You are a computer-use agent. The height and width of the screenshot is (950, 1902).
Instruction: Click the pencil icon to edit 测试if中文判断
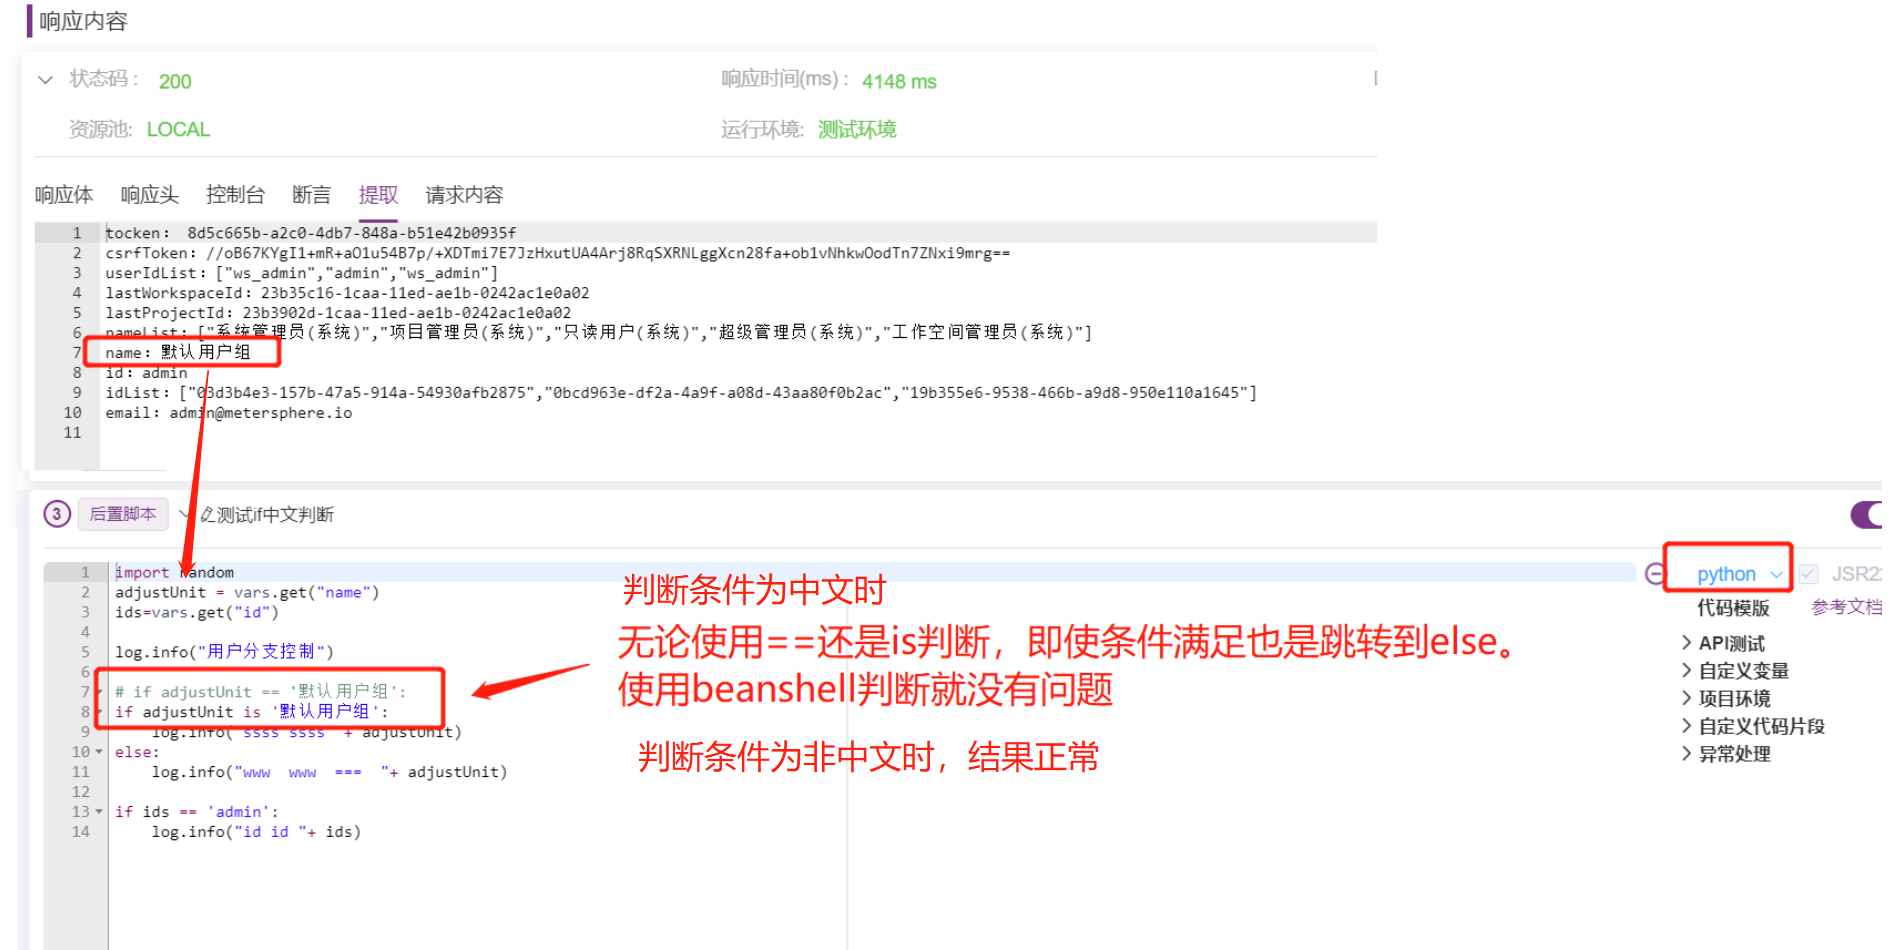pos(207,514)
